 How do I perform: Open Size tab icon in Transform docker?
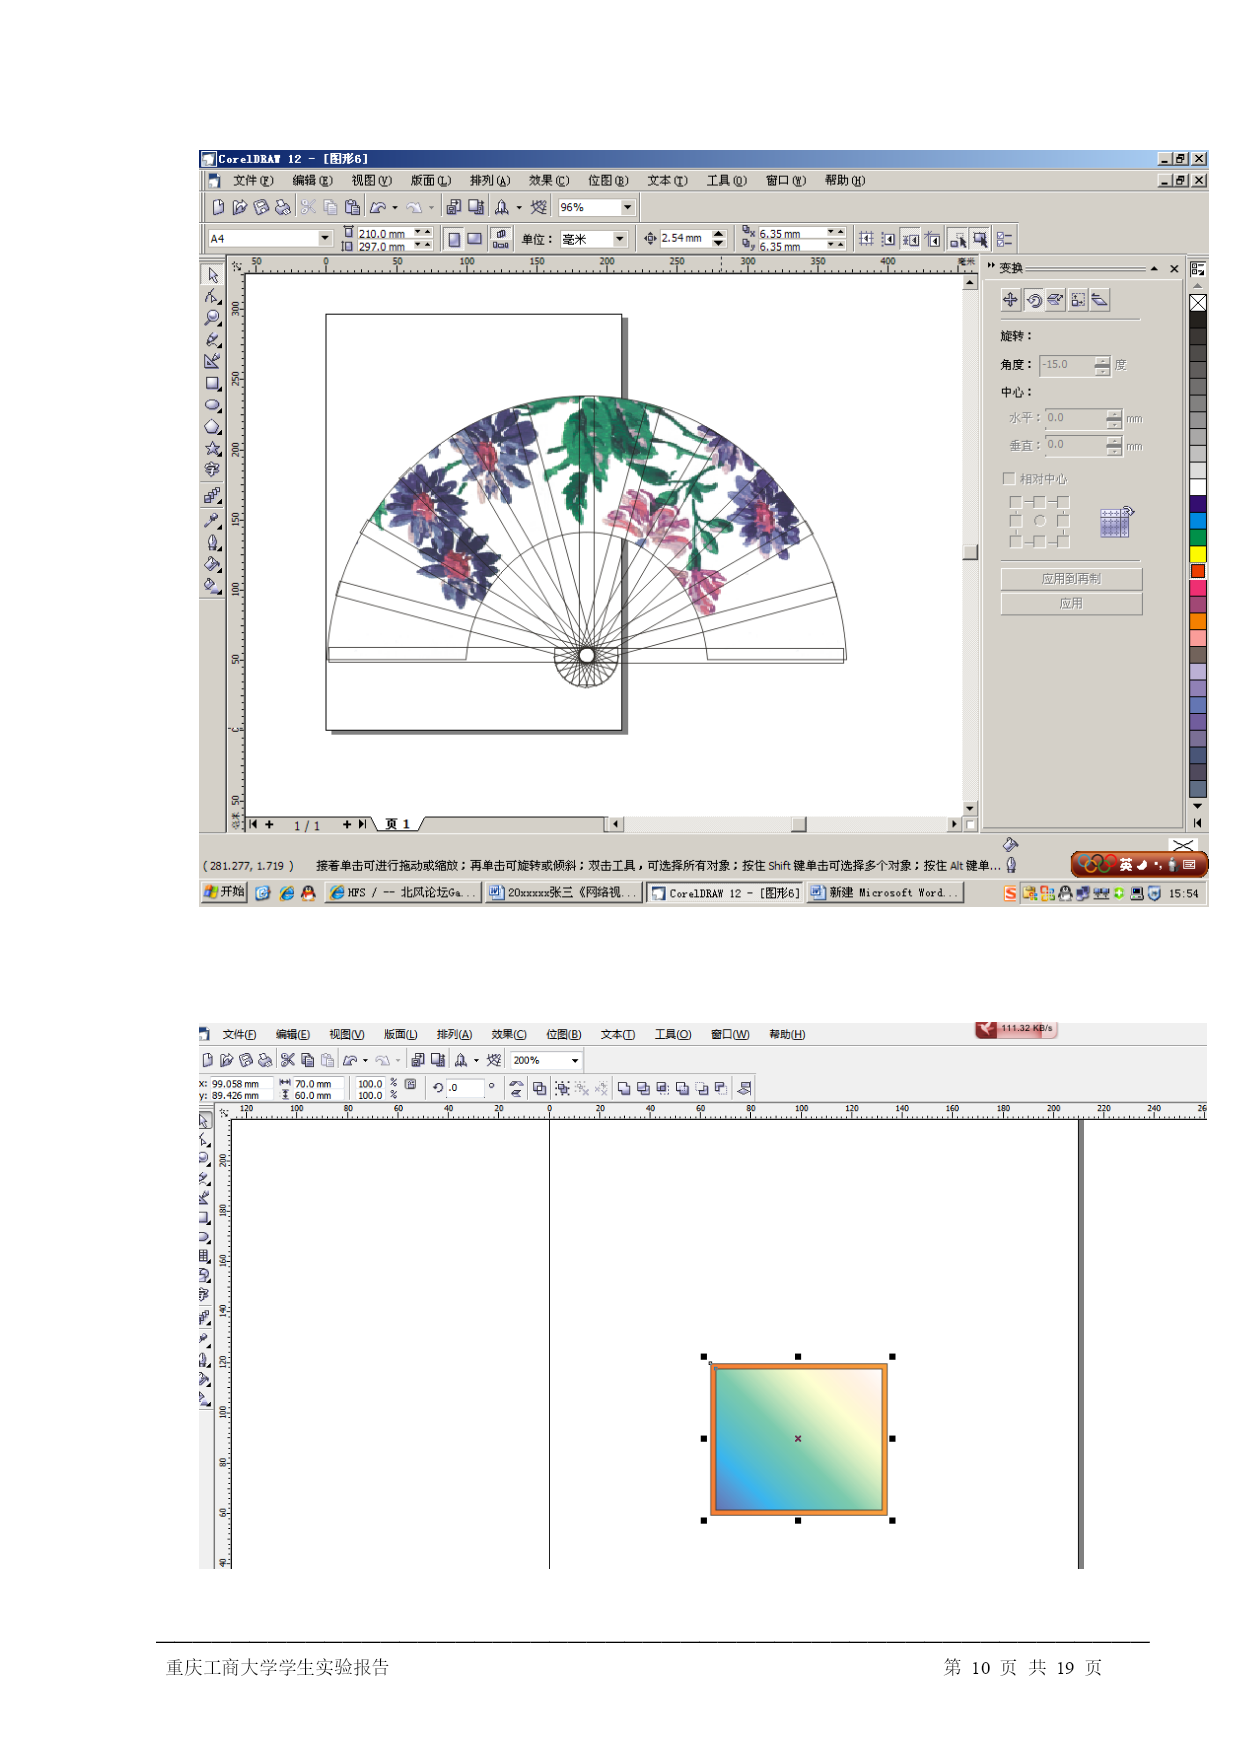point(1078,300)
